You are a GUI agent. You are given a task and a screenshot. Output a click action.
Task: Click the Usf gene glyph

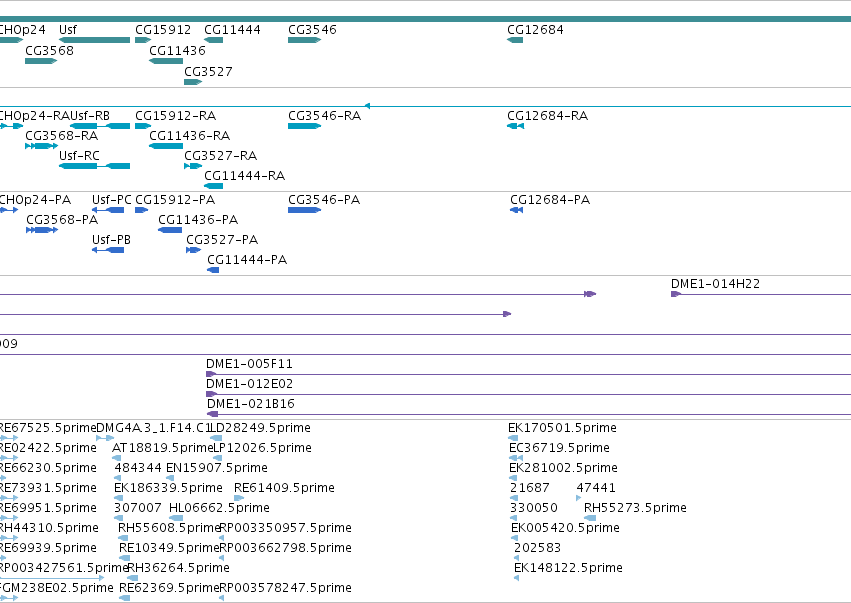click(x=94, y=40)
